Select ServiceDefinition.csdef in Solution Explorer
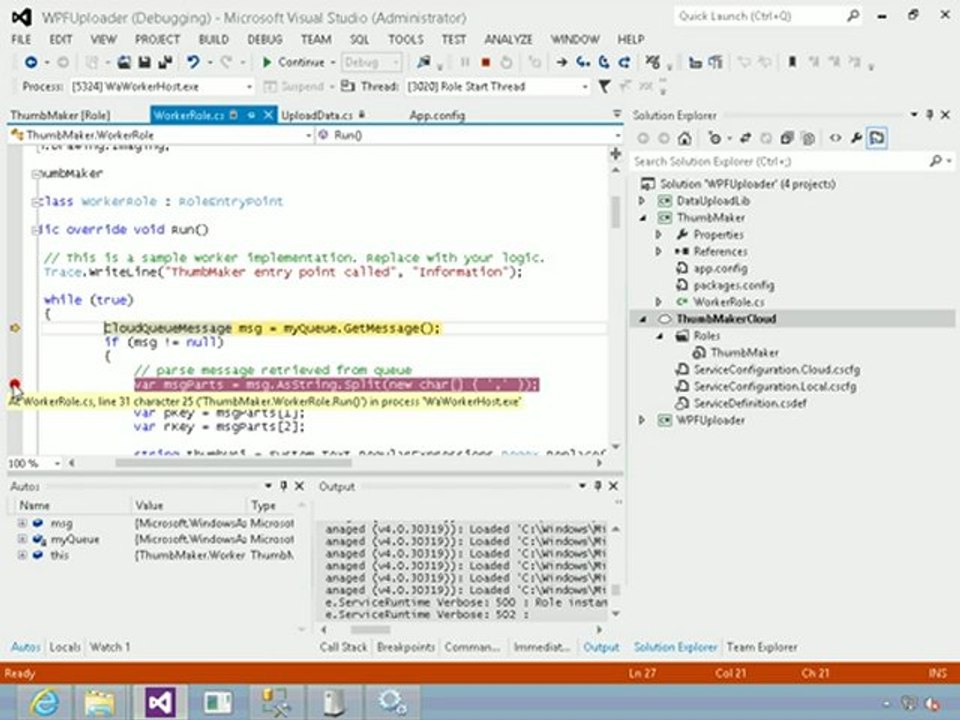Image resolution: width=960 pixels, height=720 pixels. [x=749, y=403]
